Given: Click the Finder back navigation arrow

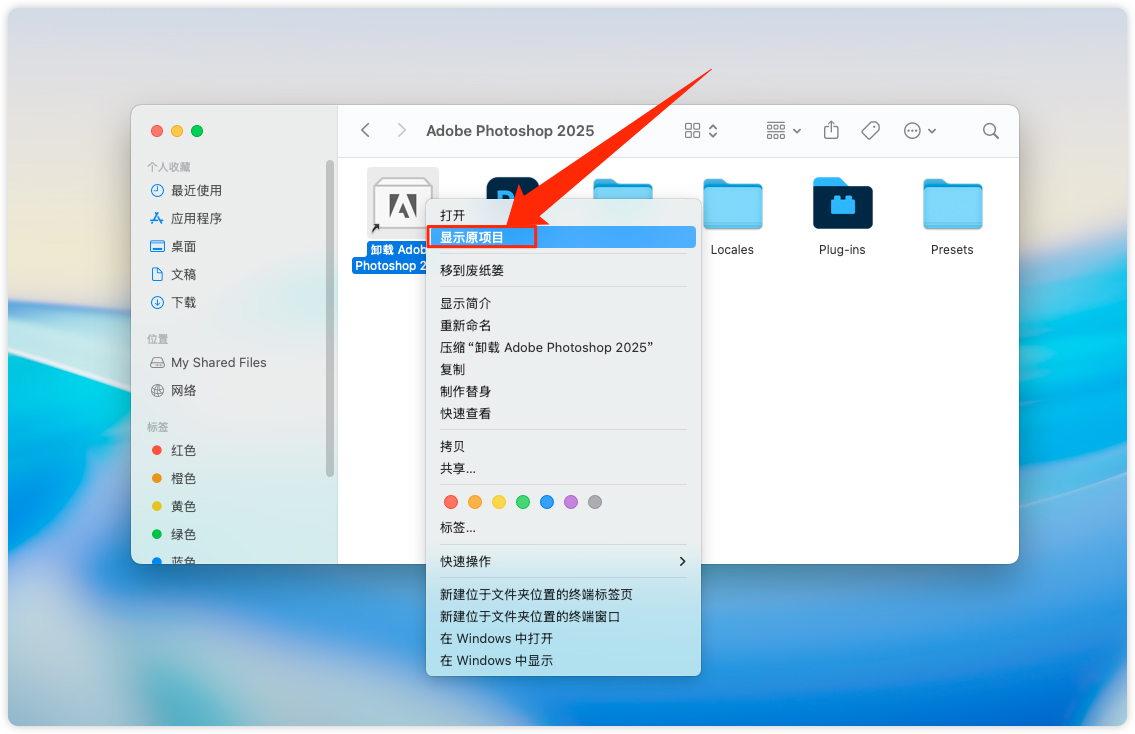Looking at the screenshot, I should click(366, 130).
